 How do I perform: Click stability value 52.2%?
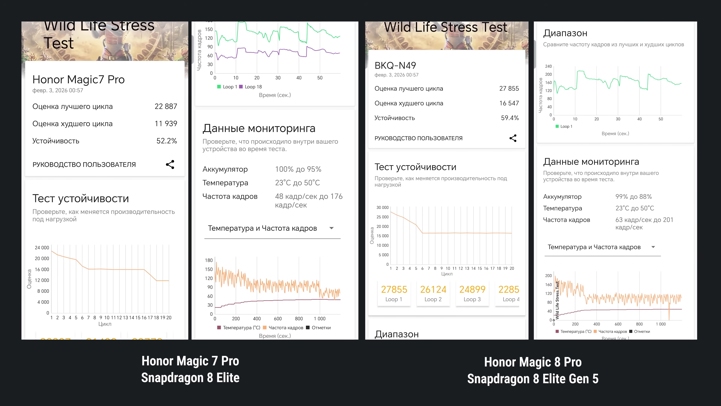[x=166, y=141]
